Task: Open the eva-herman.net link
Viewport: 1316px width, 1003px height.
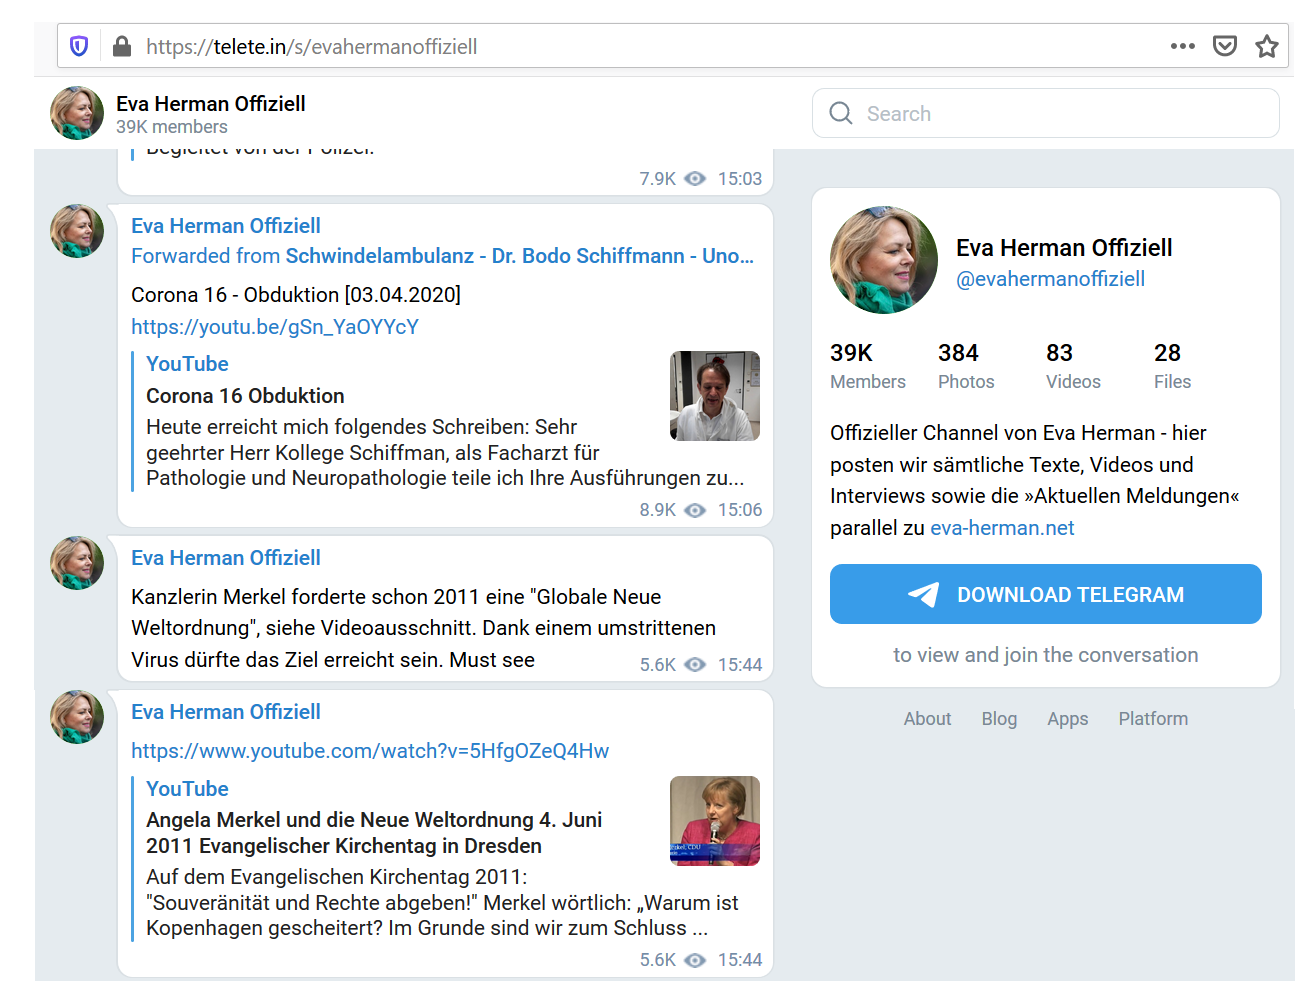Action: 1002,528
